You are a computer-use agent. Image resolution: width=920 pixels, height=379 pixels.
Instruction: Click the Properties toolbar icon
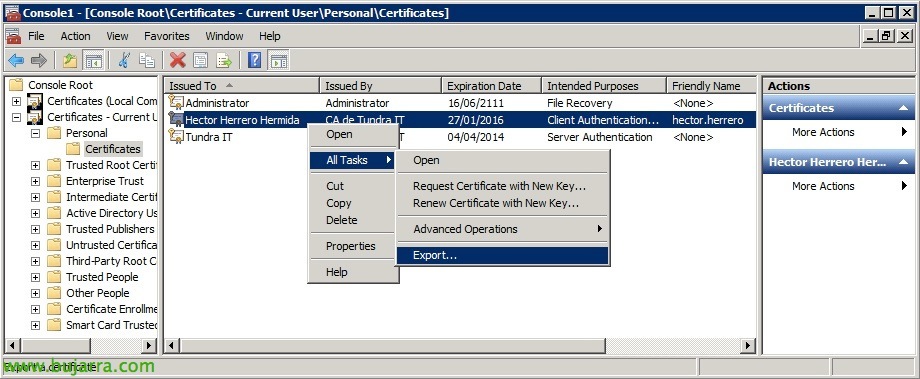201,60
